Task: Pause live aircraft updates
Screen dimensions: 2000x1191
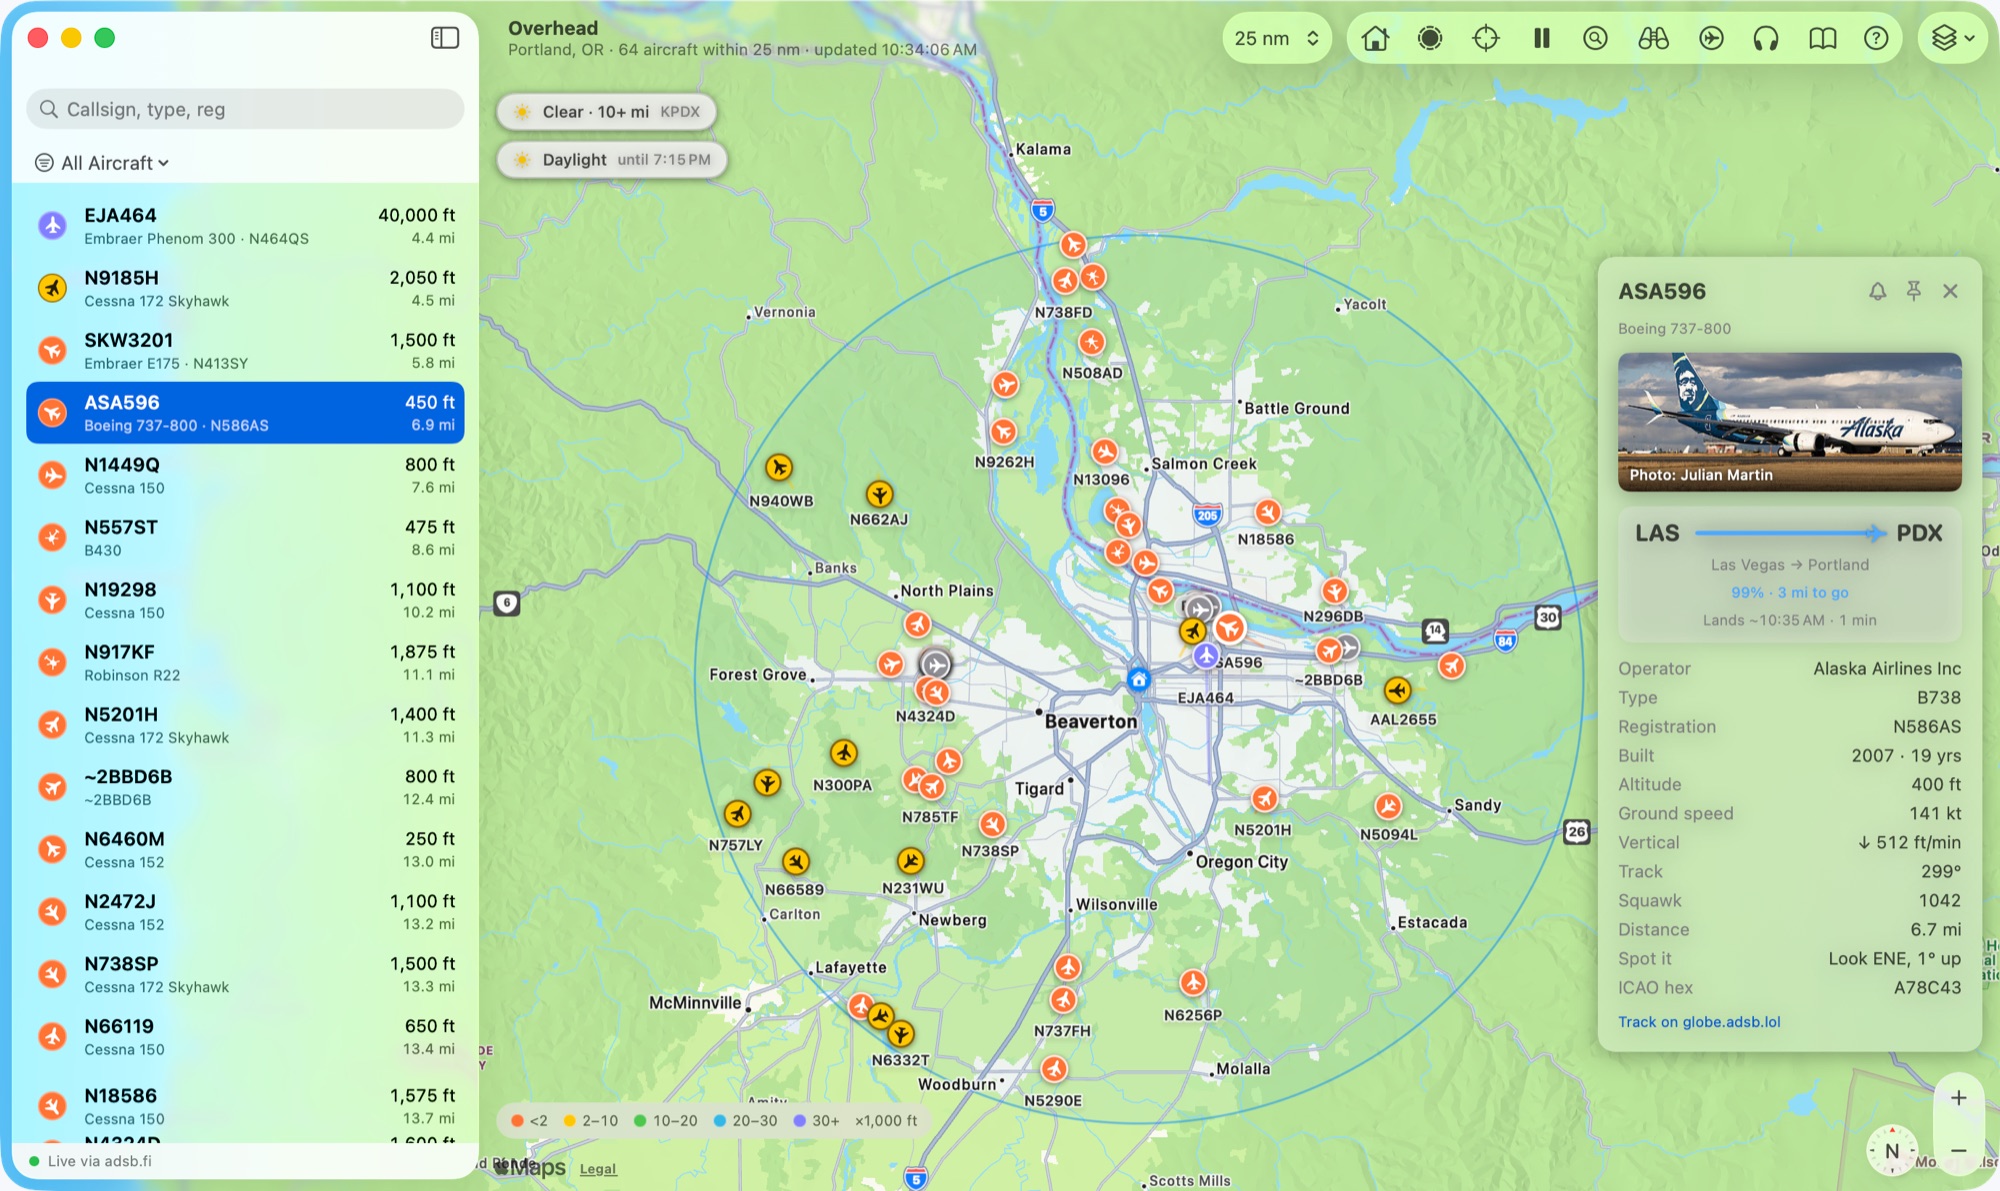Action: coord(1542,38)
